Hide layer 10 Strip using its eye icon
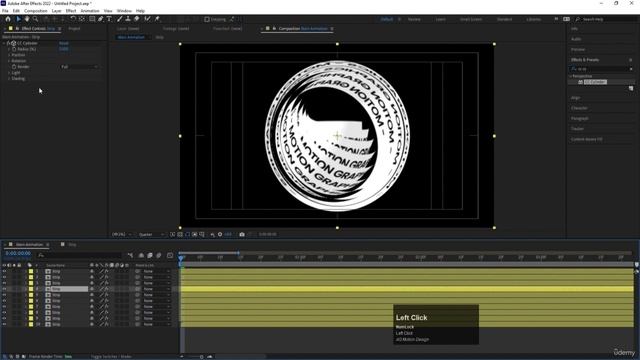 4,324
